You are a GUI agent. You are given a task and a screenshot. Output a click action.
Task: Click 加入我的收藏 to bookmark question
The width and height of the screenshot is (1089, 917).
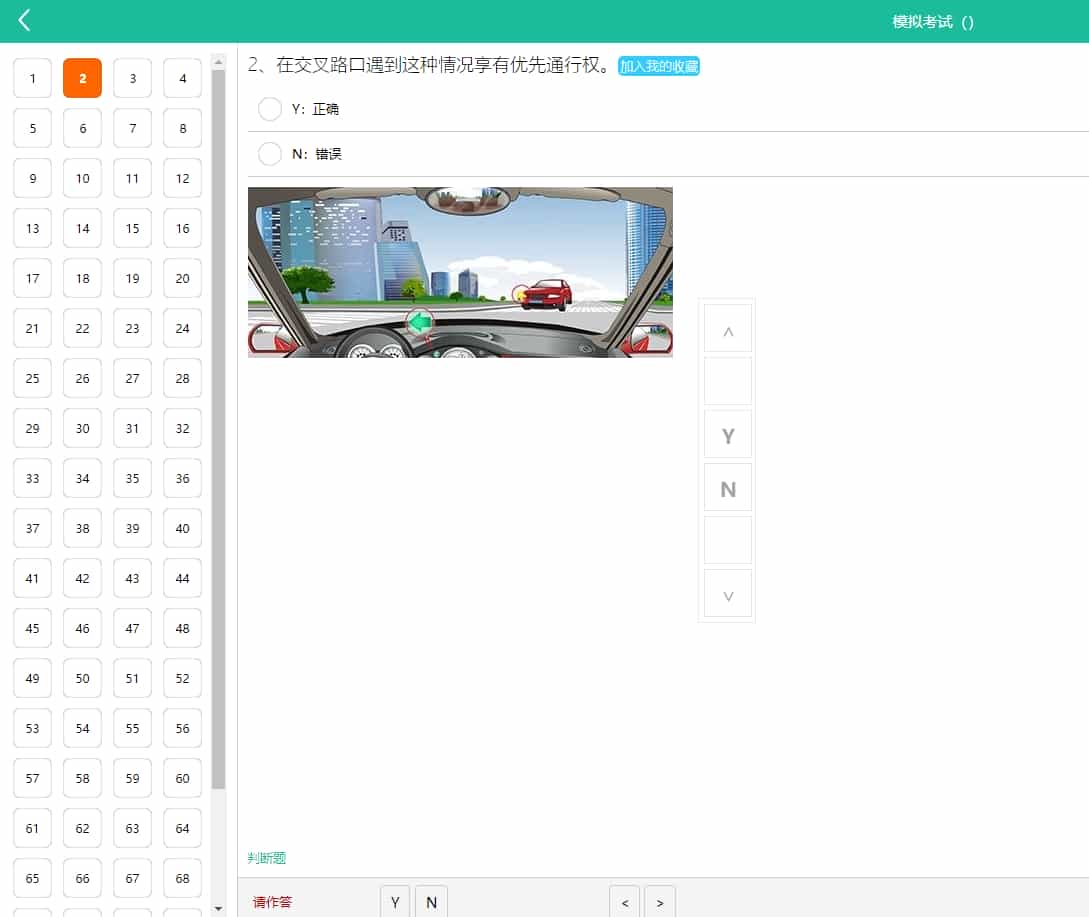658,66
